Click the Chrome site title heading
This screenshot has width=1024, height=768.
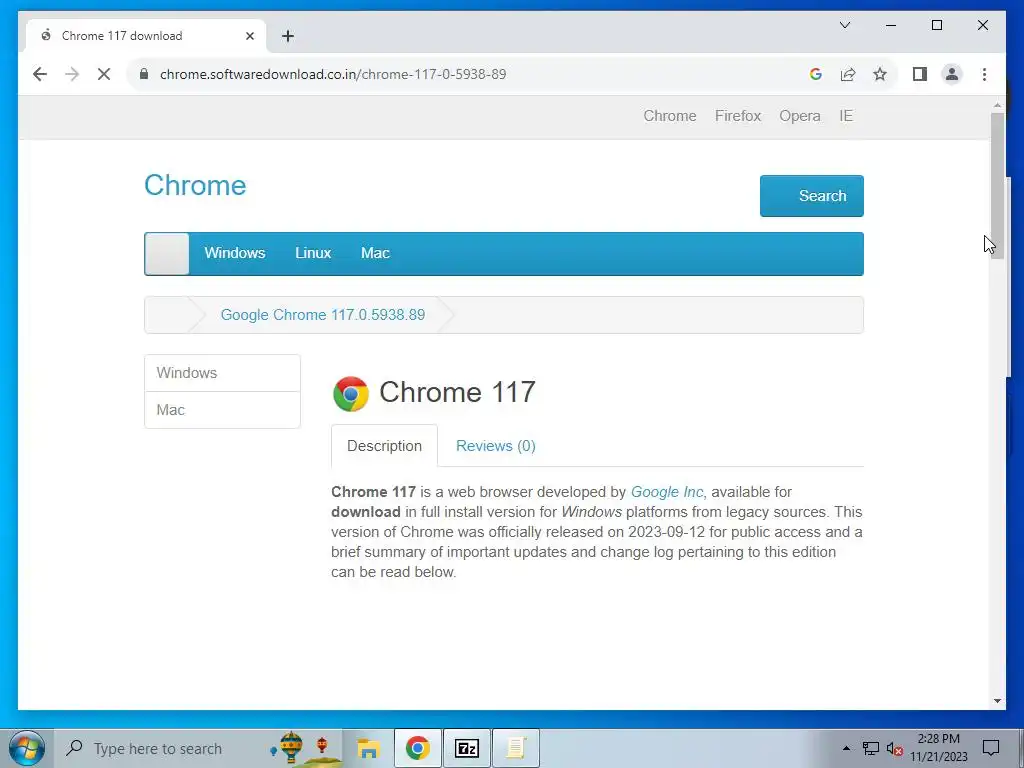(195, 185)
